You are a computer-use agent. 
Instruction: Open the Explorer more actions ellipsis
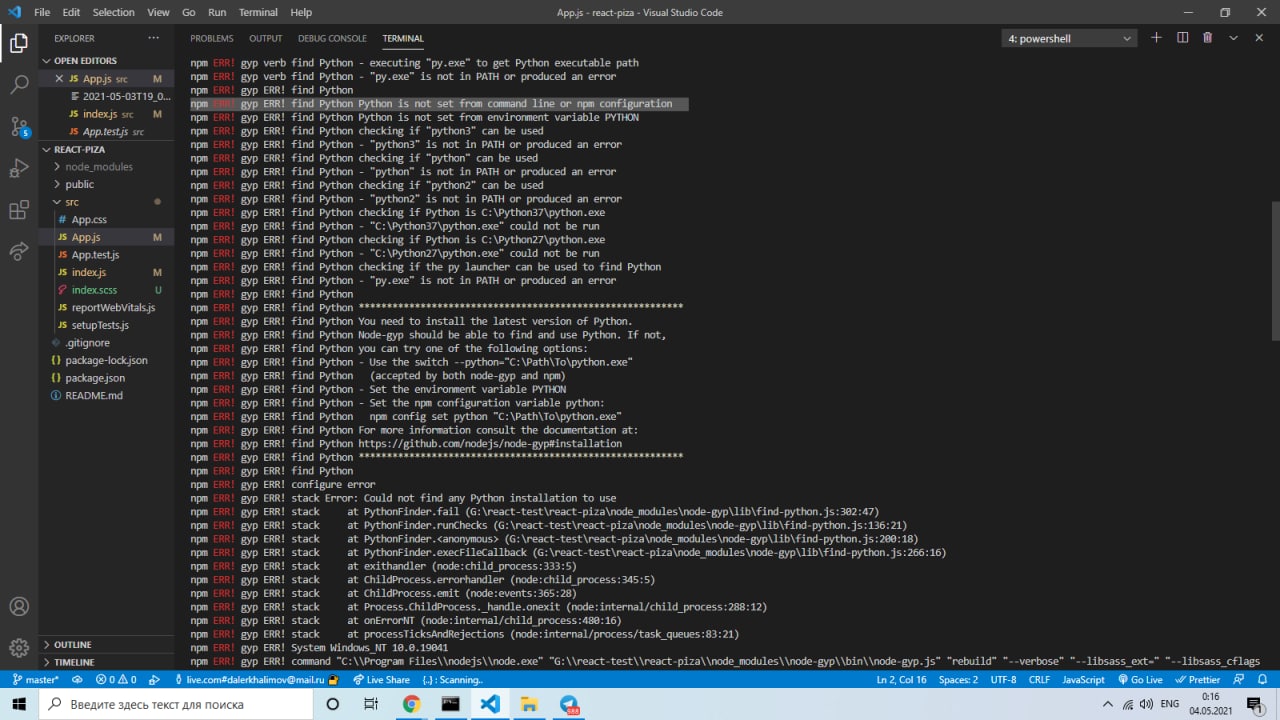coord(153,38)
